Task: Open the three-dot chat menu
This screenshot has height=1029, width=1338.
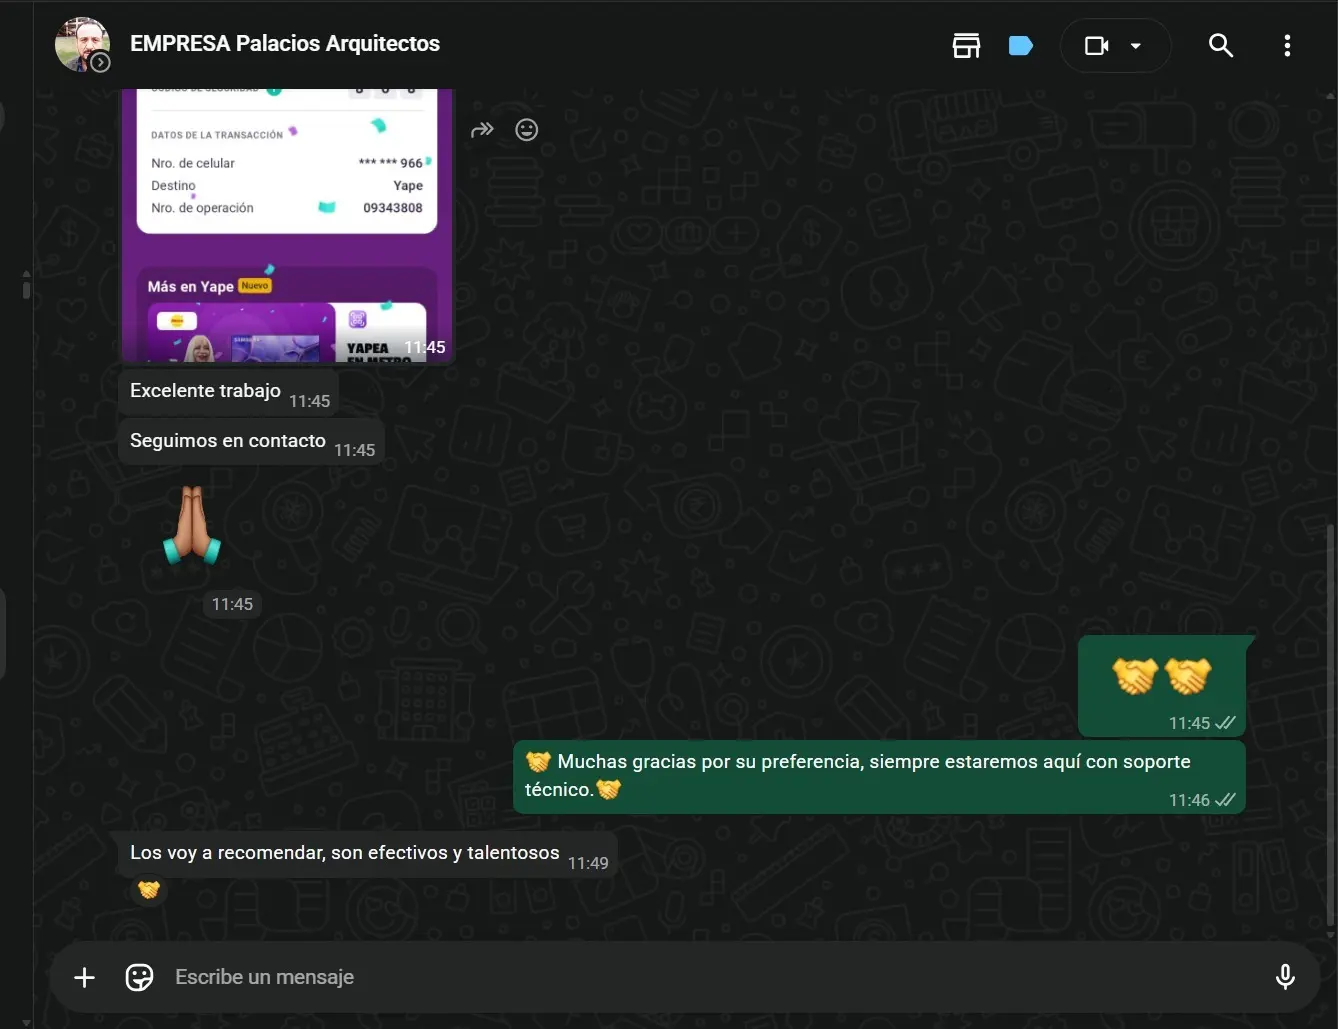Action: pyautogui.click(x=1287, y=45)
